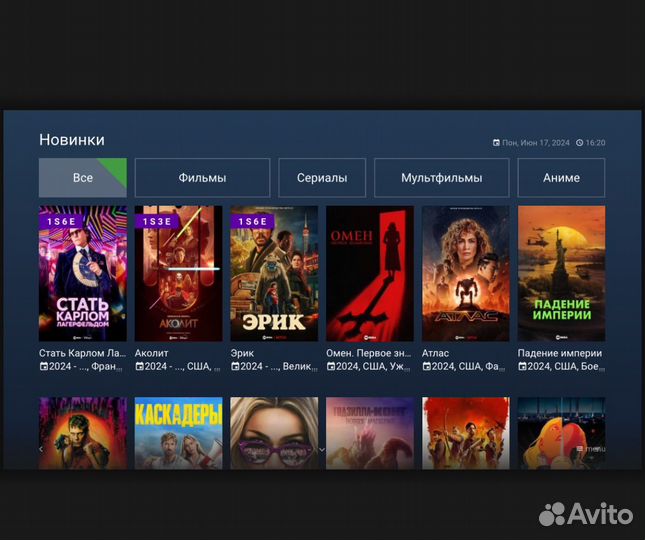The height and width of the screenshot is (540, 645).
Task: Open the Атлас poster
Action: (x=466, y=273)
